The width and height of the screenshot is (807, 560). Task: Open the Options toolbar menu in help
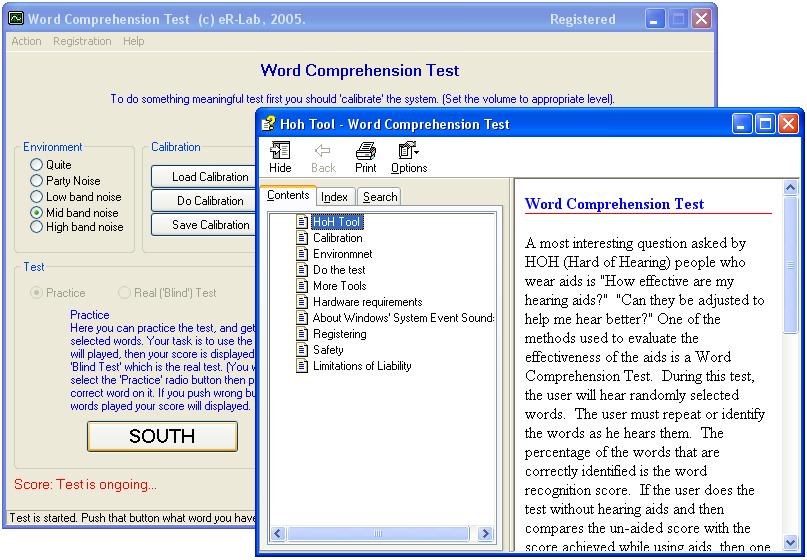tap(409, 158)
